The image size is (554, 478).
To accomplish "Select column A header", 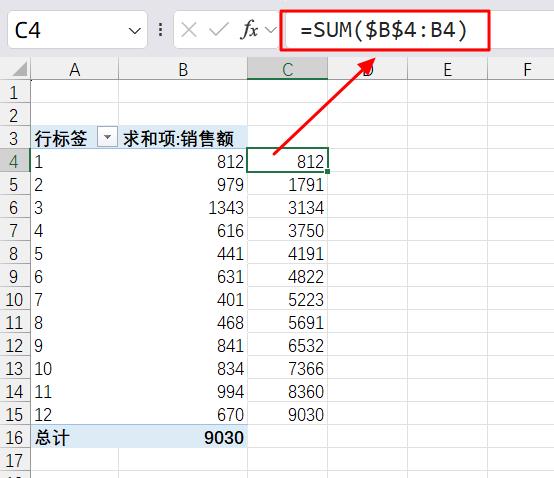I will (x=75, y=69).
